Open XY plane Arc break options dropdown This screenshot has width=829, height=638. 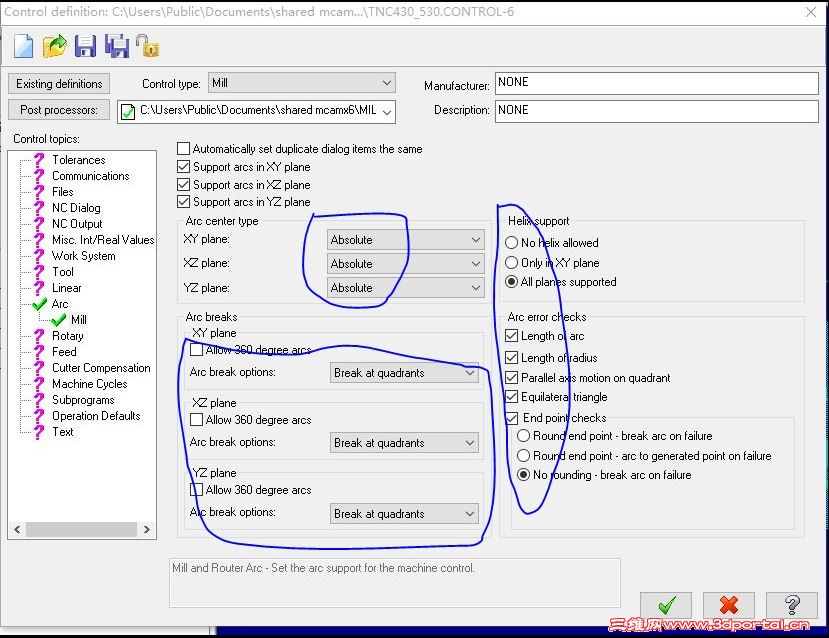tap(404, 373)
